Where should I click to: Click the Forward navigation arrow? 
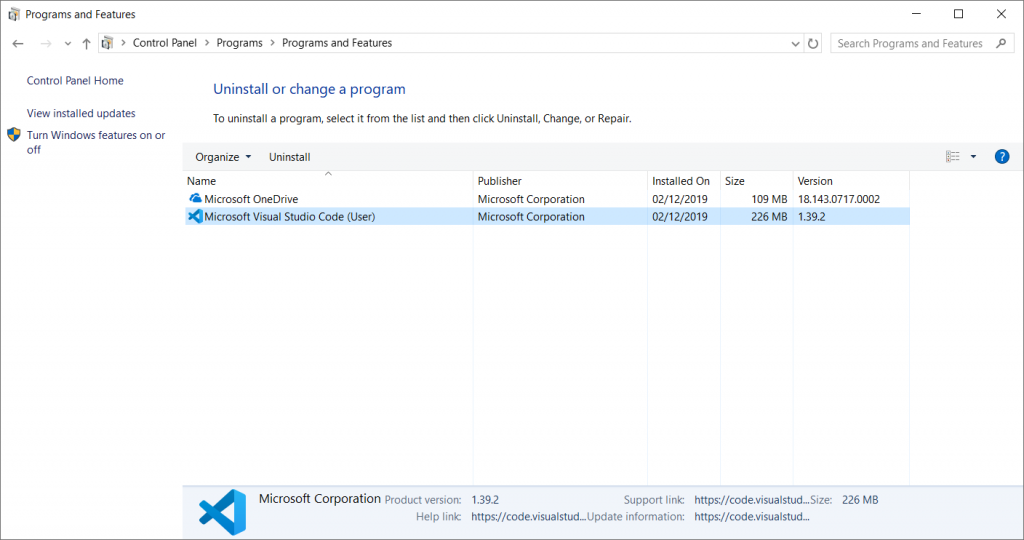[46, 44]
